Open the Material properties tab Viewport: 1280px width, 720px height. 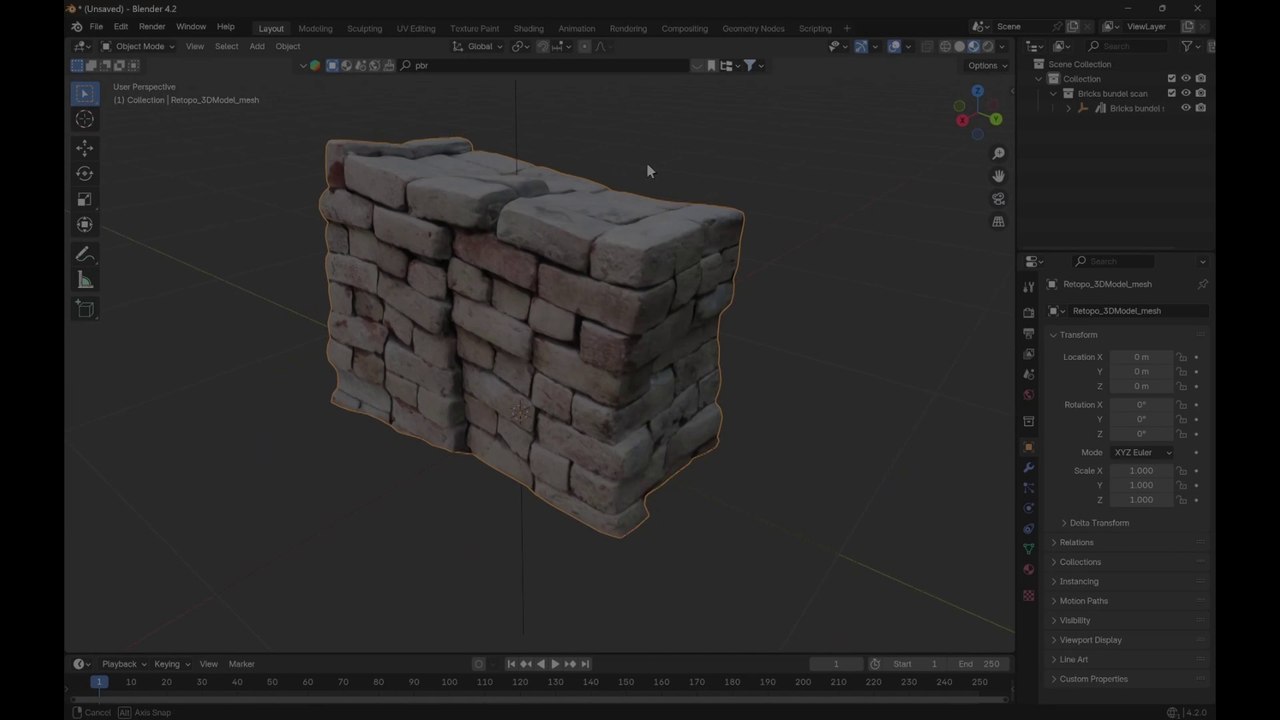[1028, 569]
